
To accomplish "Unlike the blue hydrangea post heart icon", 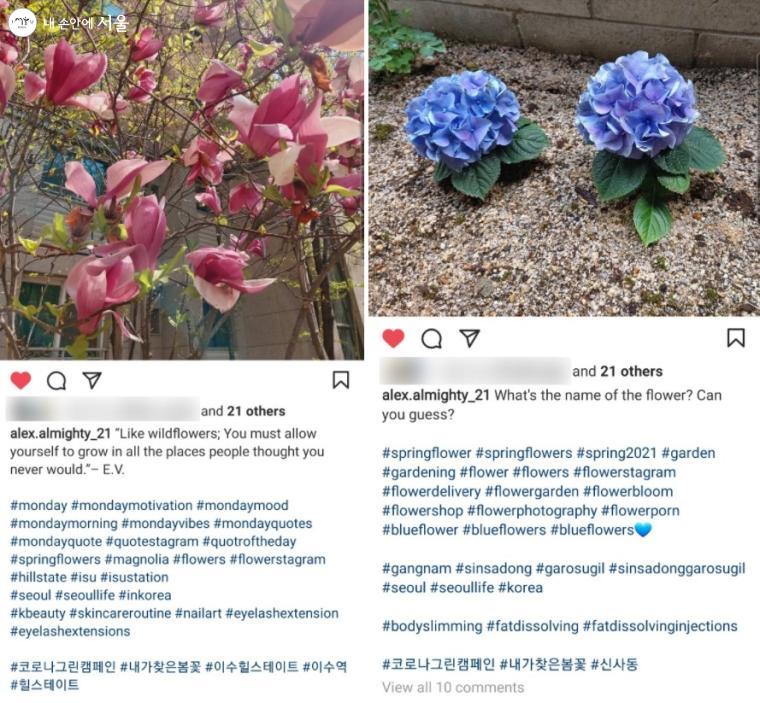I will (393, 338).
